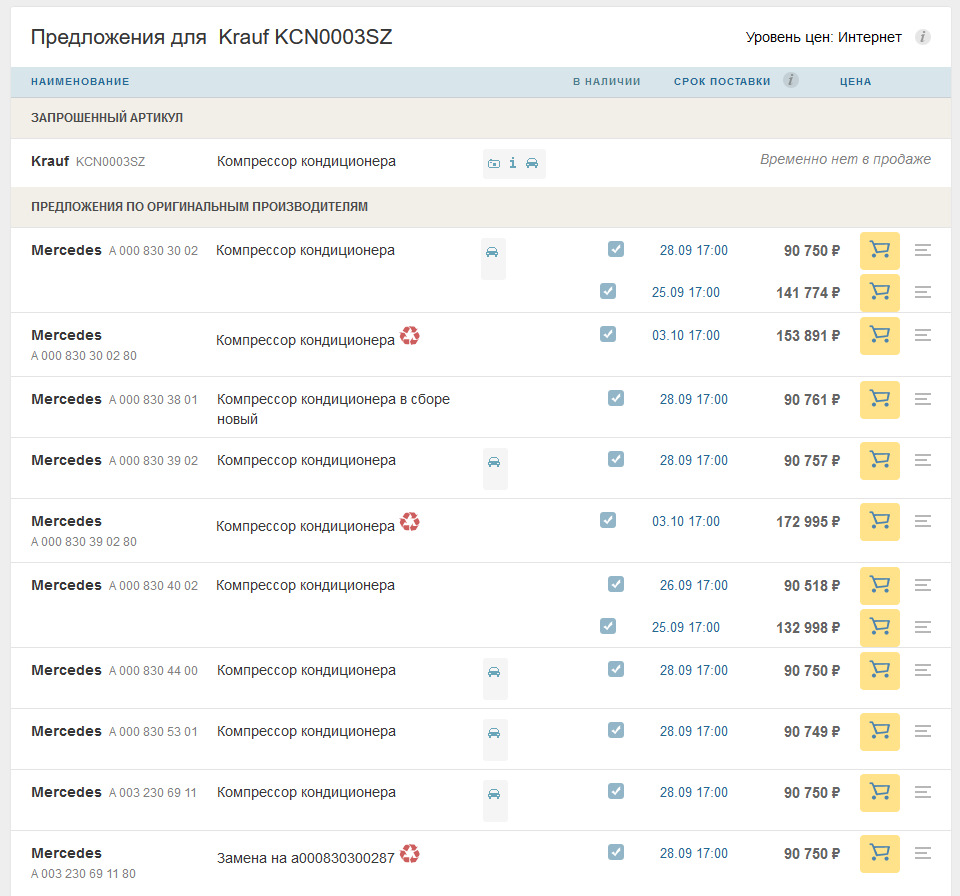Add A 003 230 69 11 80 offer to cart
Viewport: 960px width, 896px height.
click(x=880, y=854)
